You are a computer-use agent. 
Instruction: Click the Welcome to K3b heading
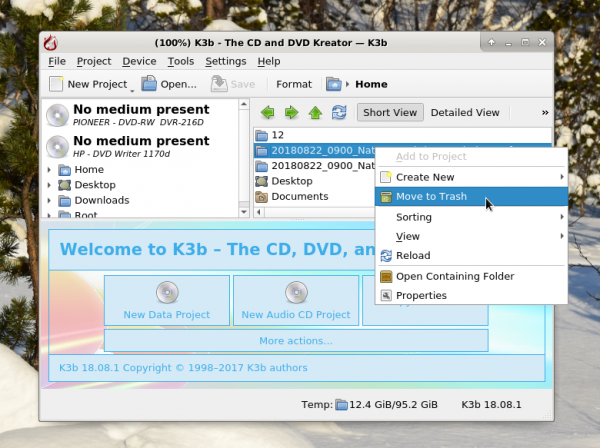[x=217, y=249]
